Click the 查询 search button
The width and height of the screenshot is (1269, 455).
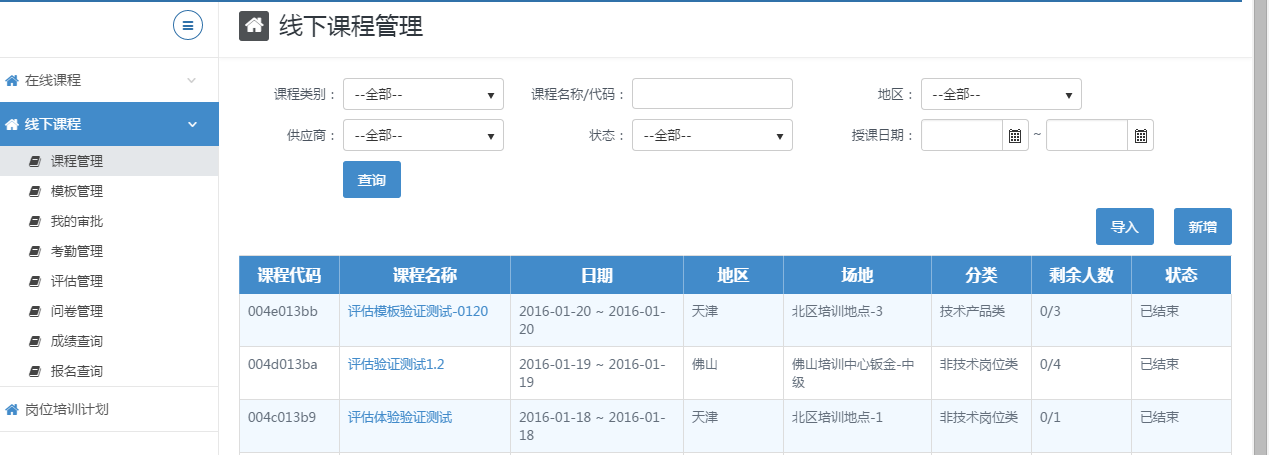[372, 179]
